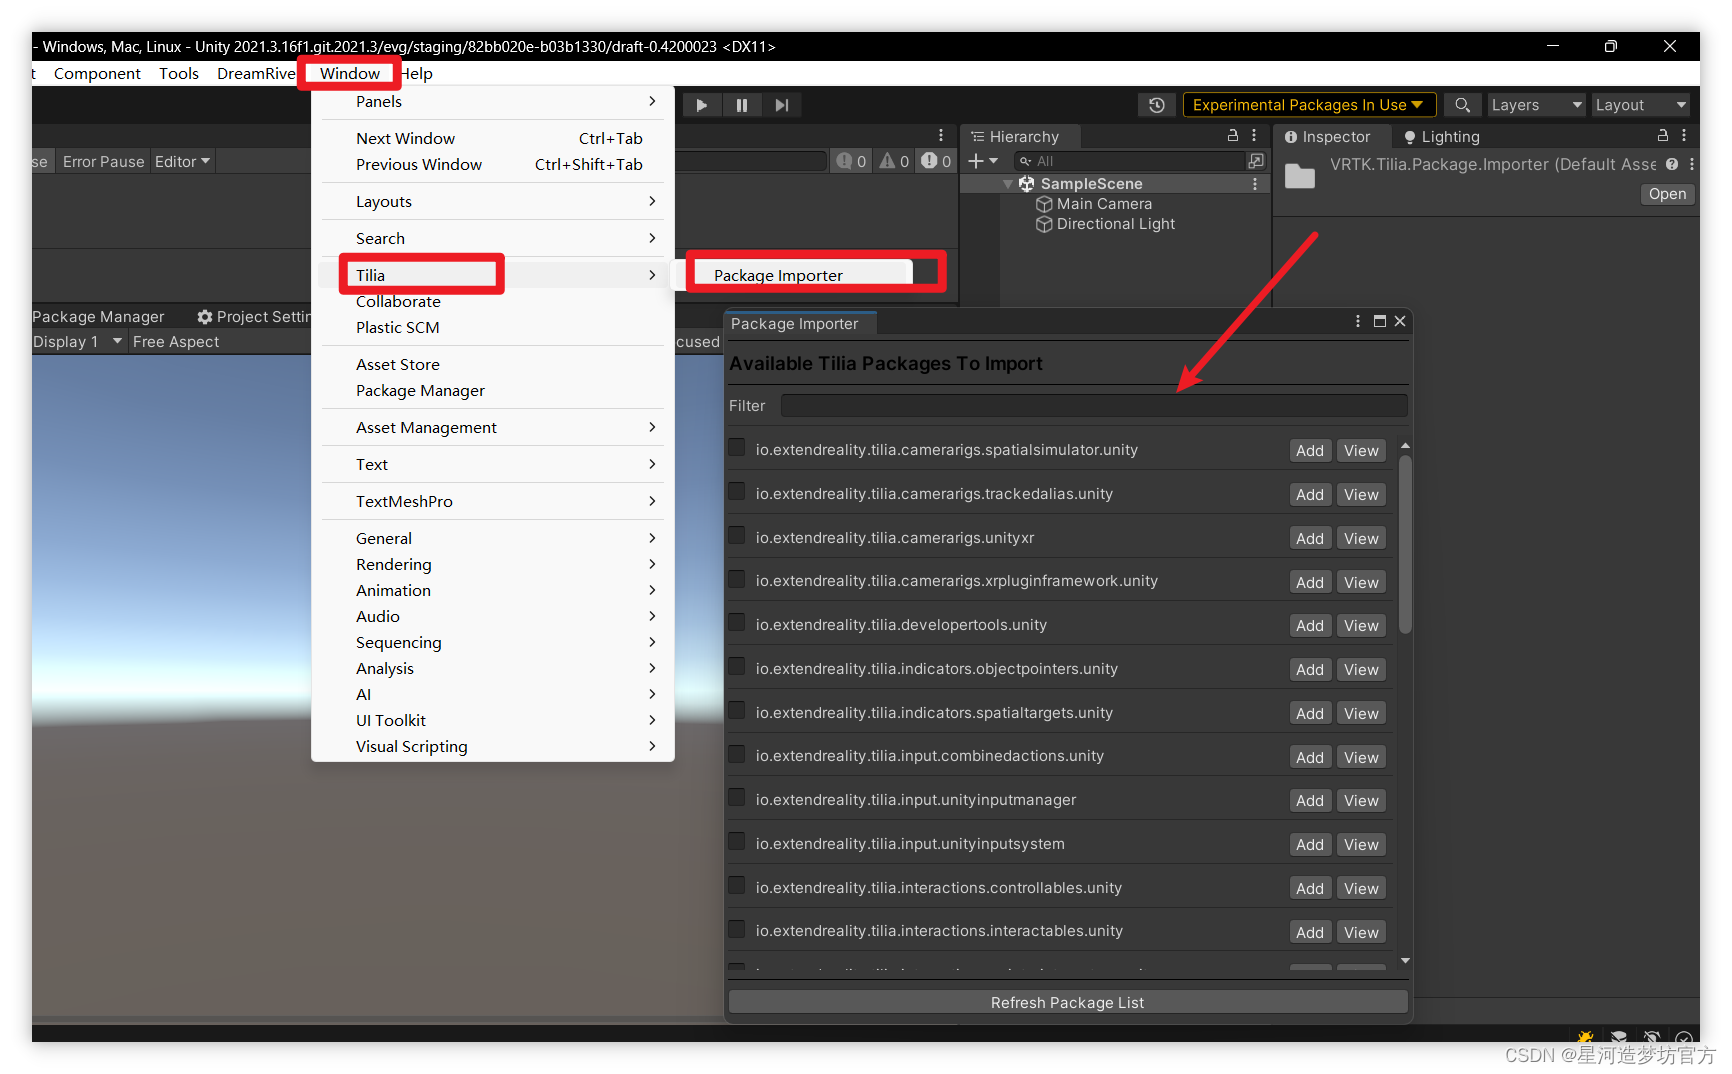The image size is (1732, 1074).
Task: Switch to the Lighting tab
Action: (1441, 137)
